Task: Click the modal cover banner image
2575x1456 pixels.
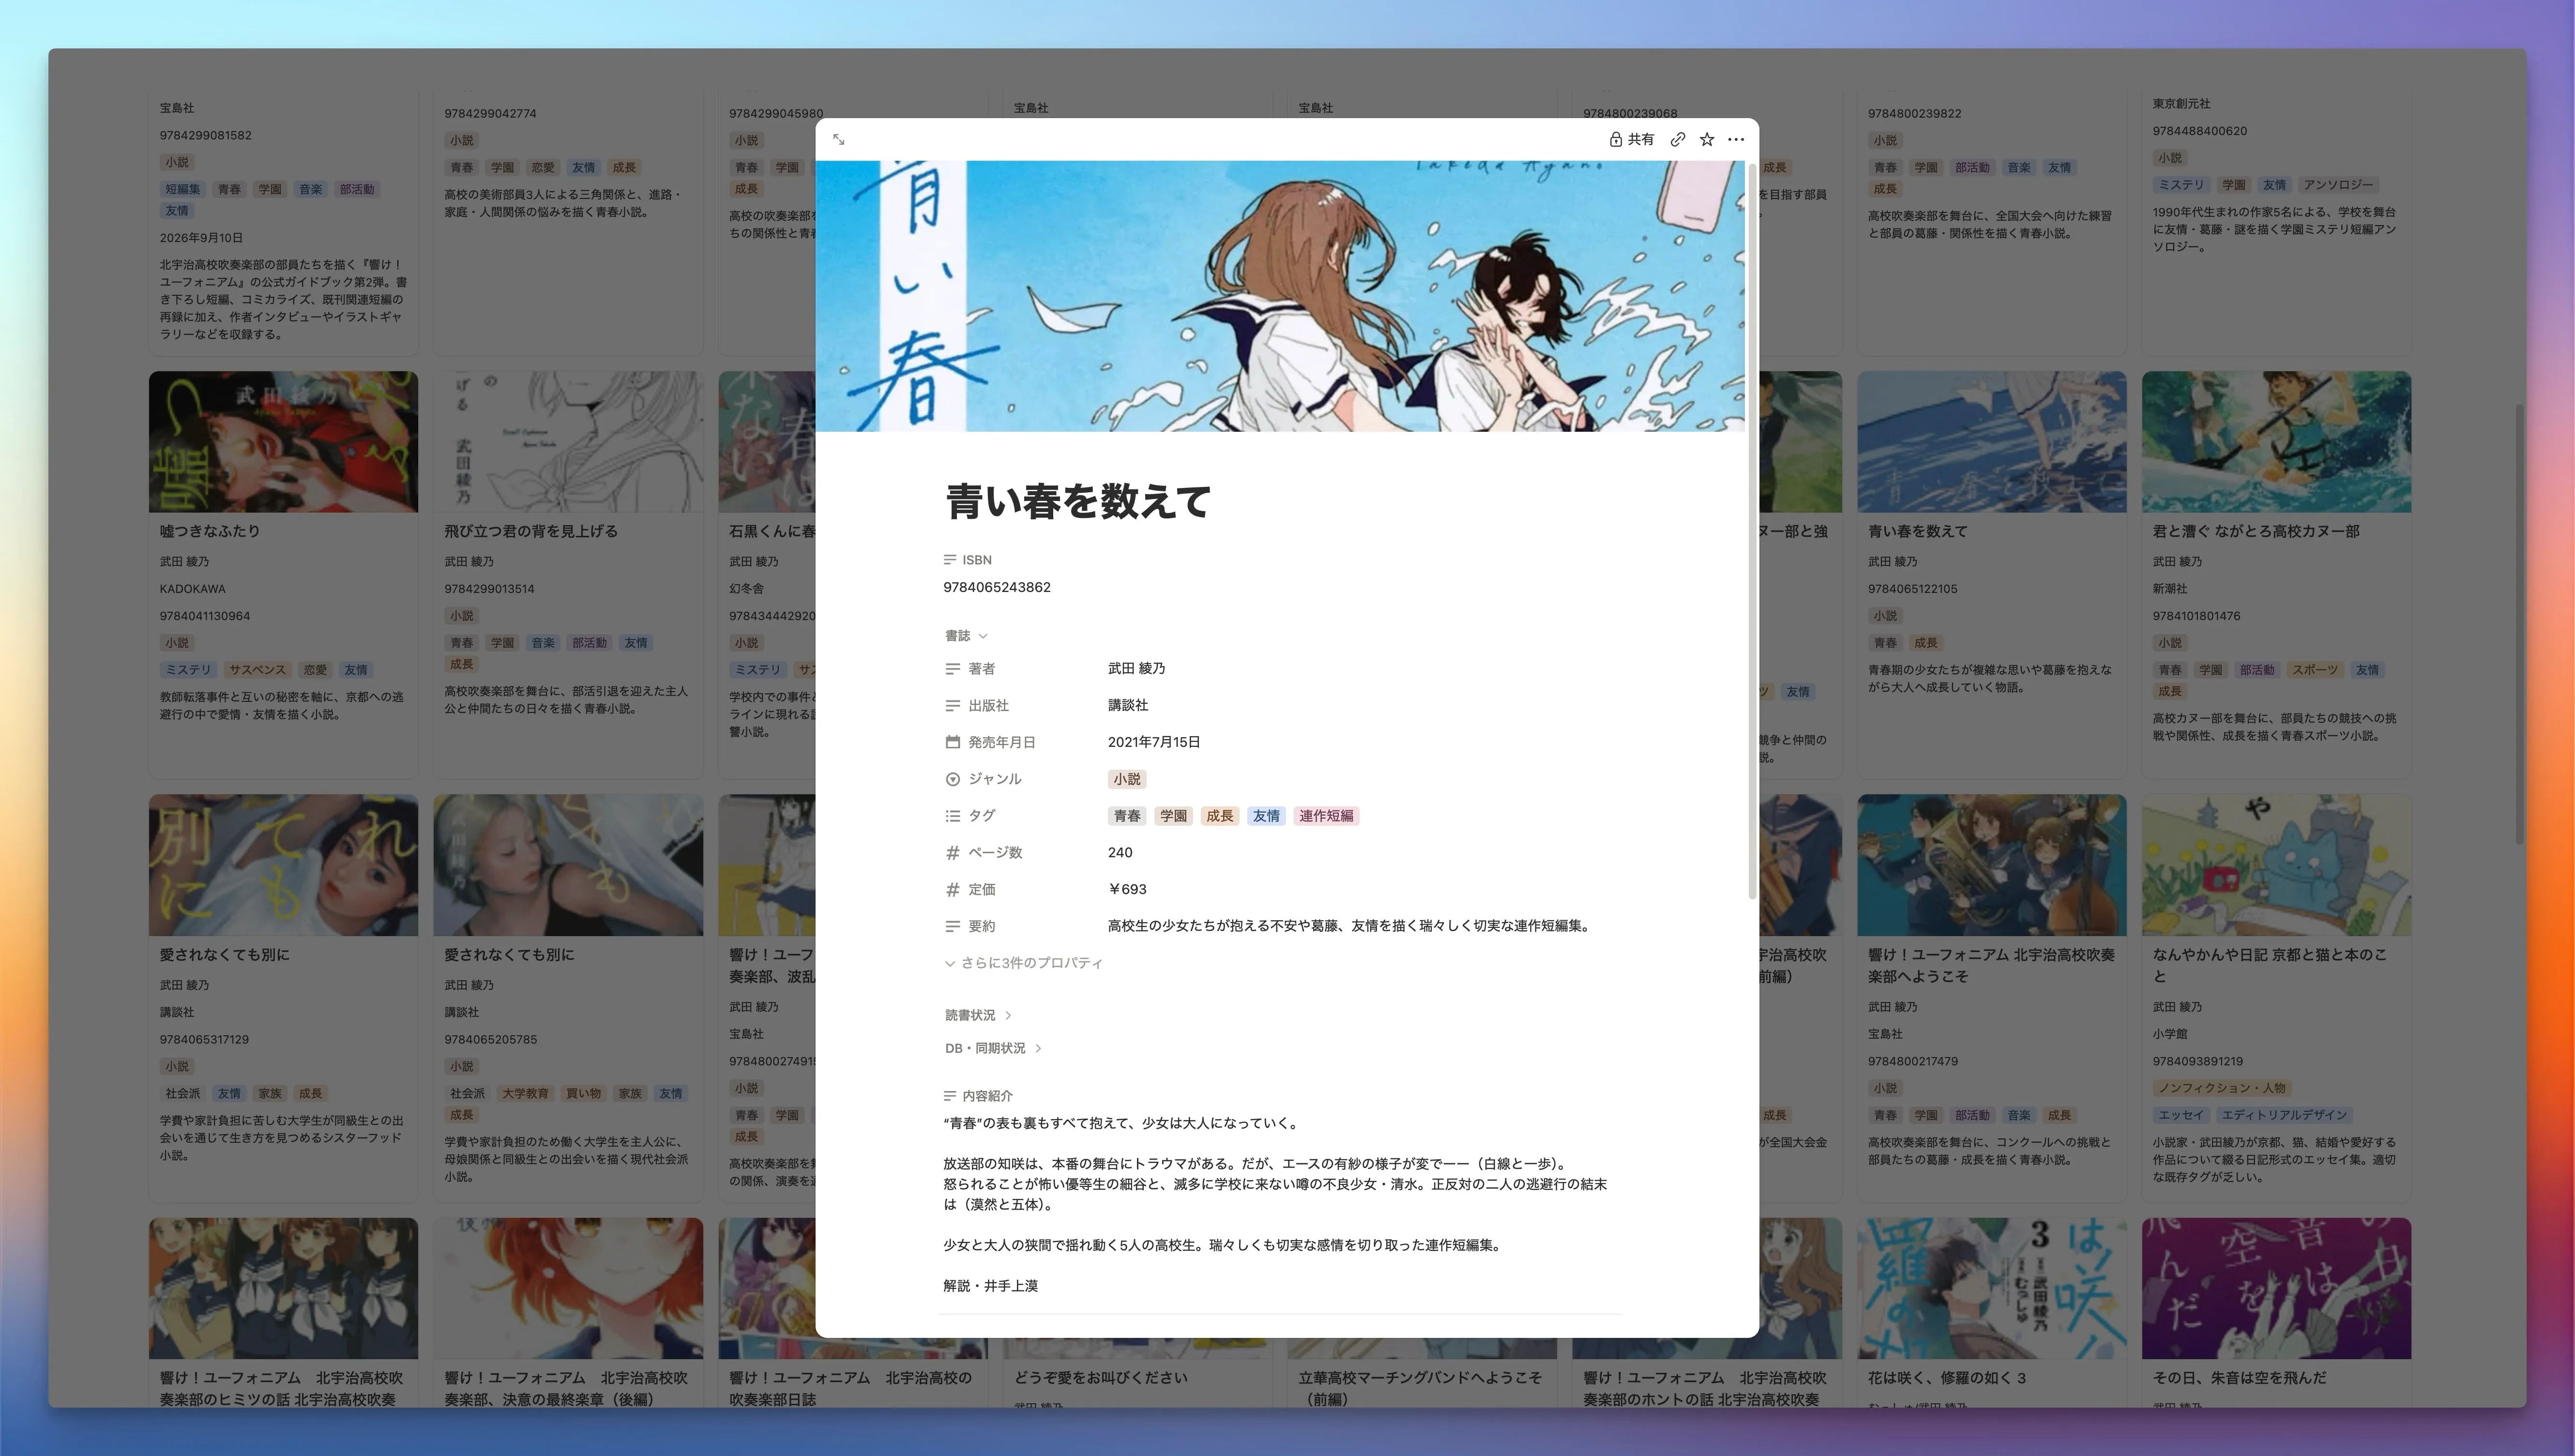Action: click(1280, 296)
